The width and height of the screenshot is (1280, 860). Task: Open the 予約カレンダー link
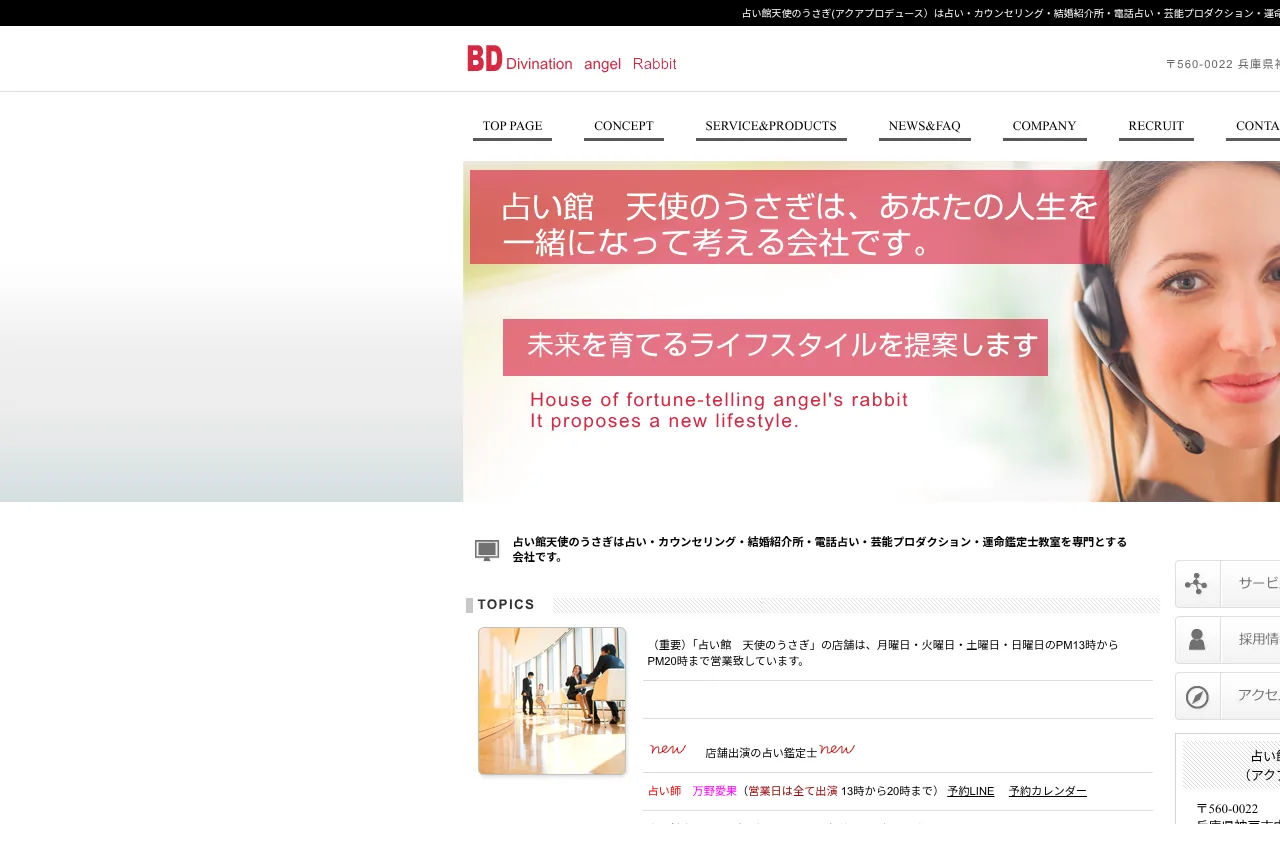pos(1048,791)
